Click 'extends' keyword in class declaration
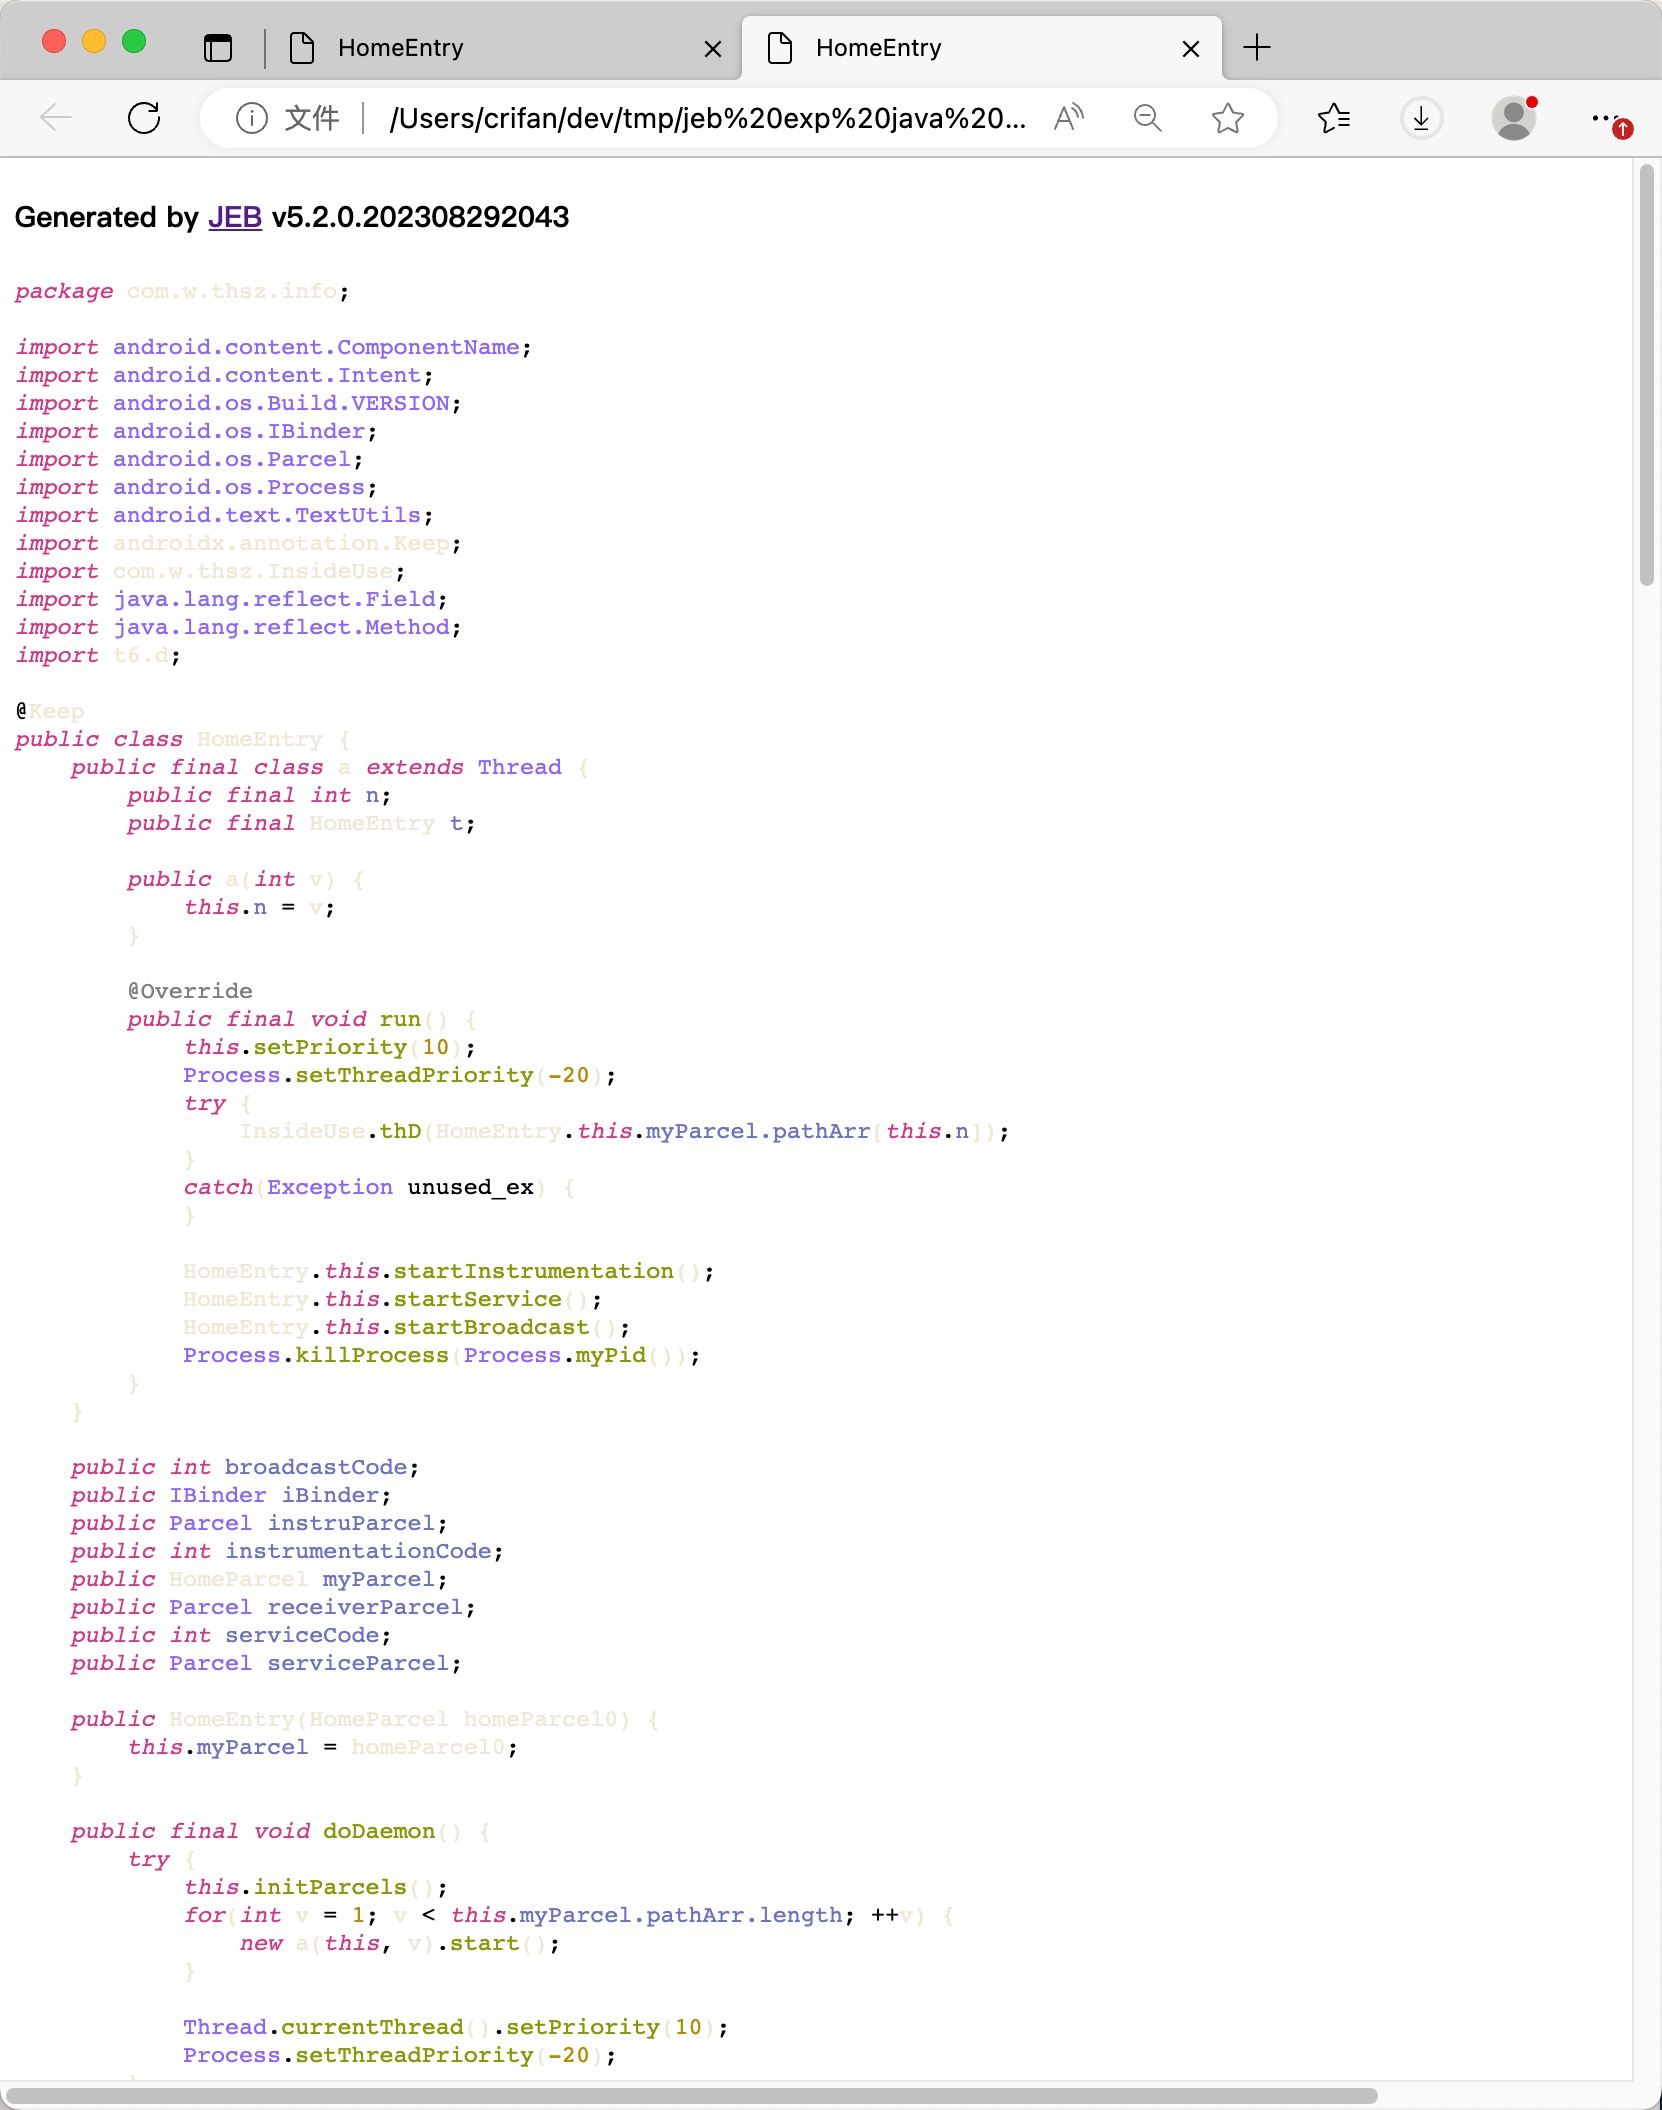1662x2110 pixels. pyautogui.click(x=414, y=767)
